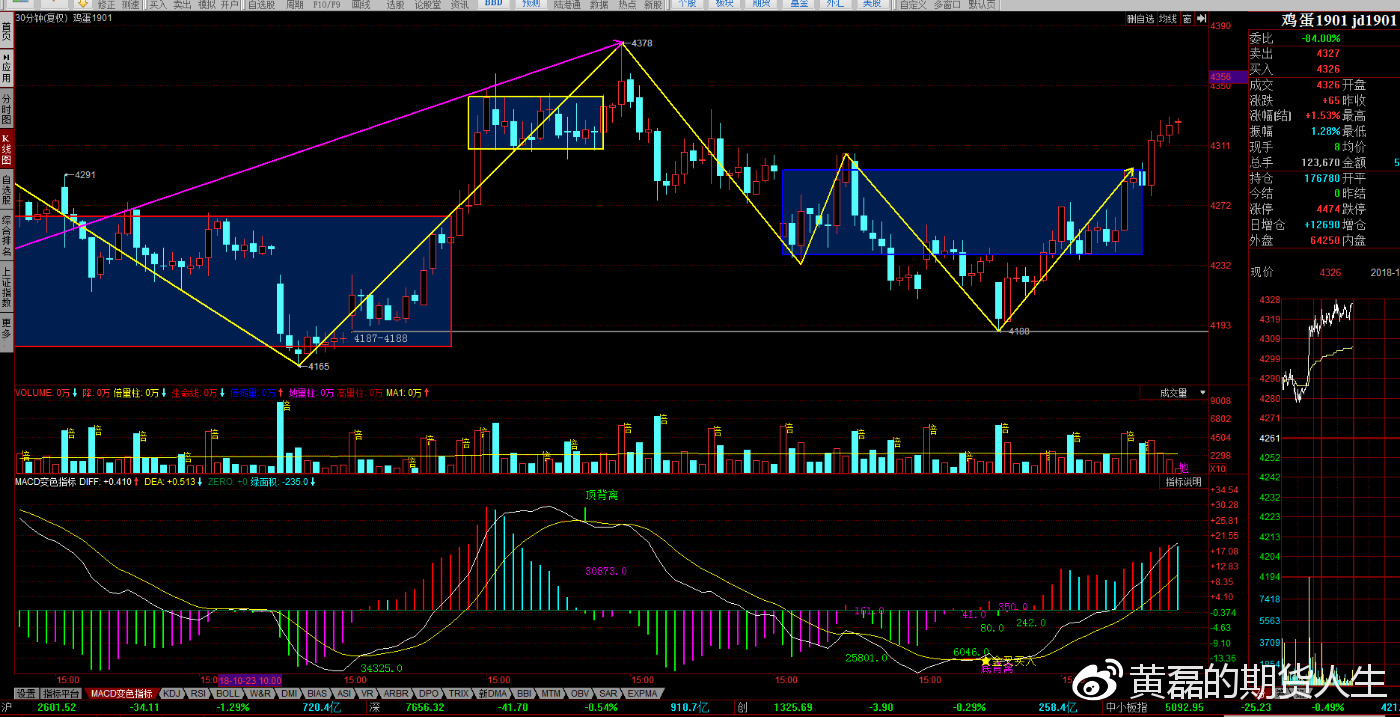Select the ARBR indicator tab

(396, 693)
